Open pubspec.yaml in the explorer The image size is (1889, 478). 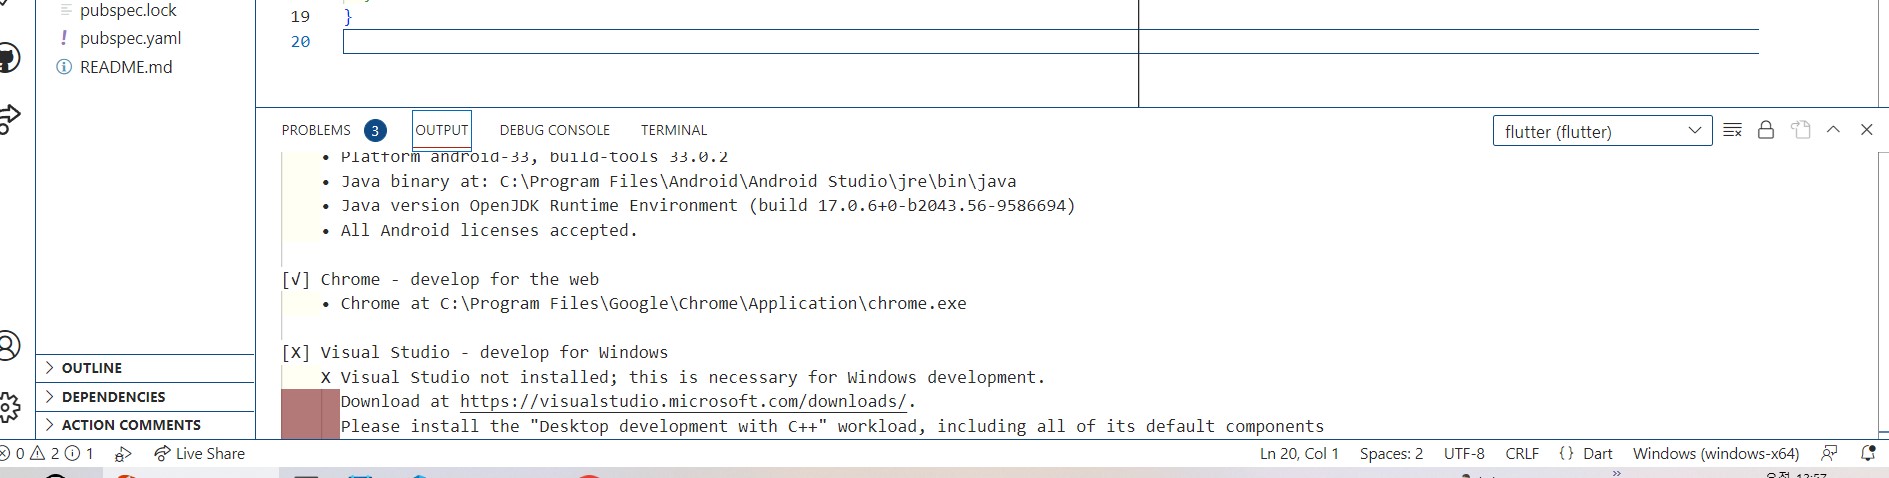coord(130,38)
